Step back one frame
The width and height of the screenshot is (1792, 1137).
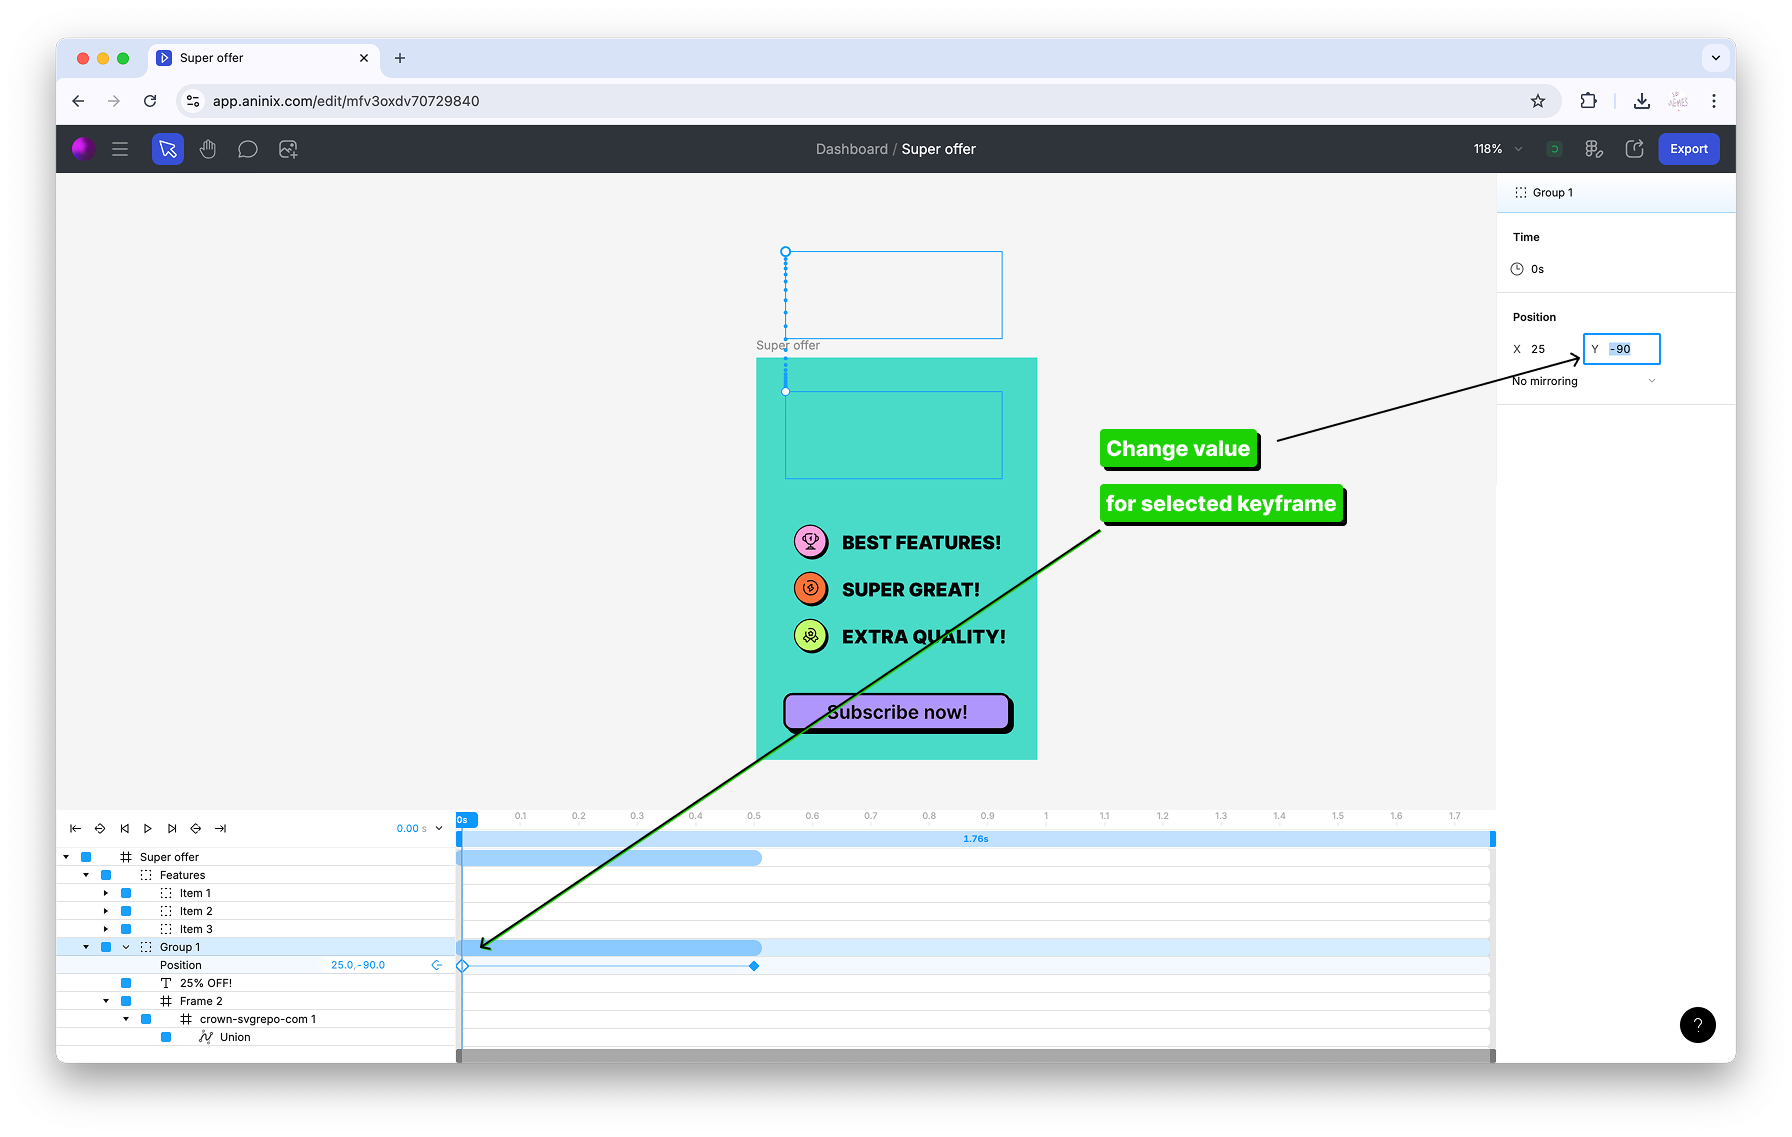tap(124, 828)
